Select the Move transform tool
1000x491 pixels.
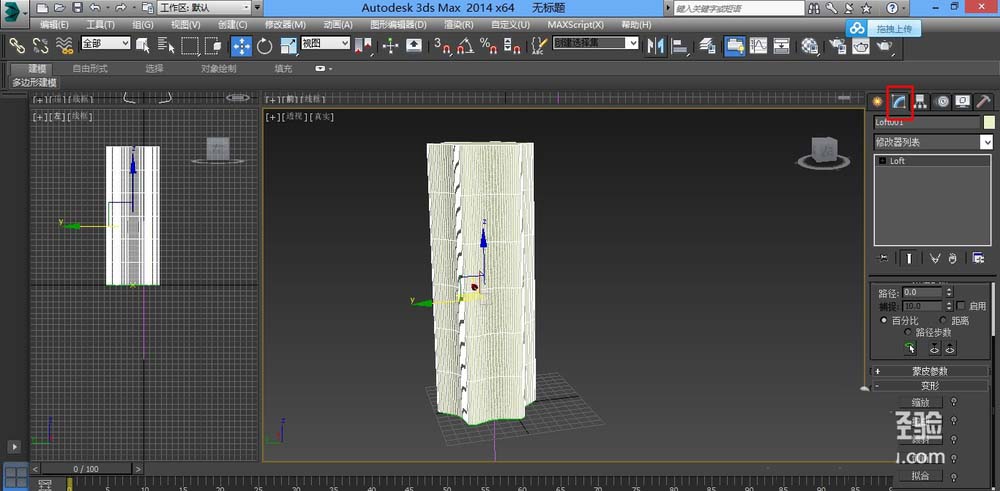tap(242, 45)
